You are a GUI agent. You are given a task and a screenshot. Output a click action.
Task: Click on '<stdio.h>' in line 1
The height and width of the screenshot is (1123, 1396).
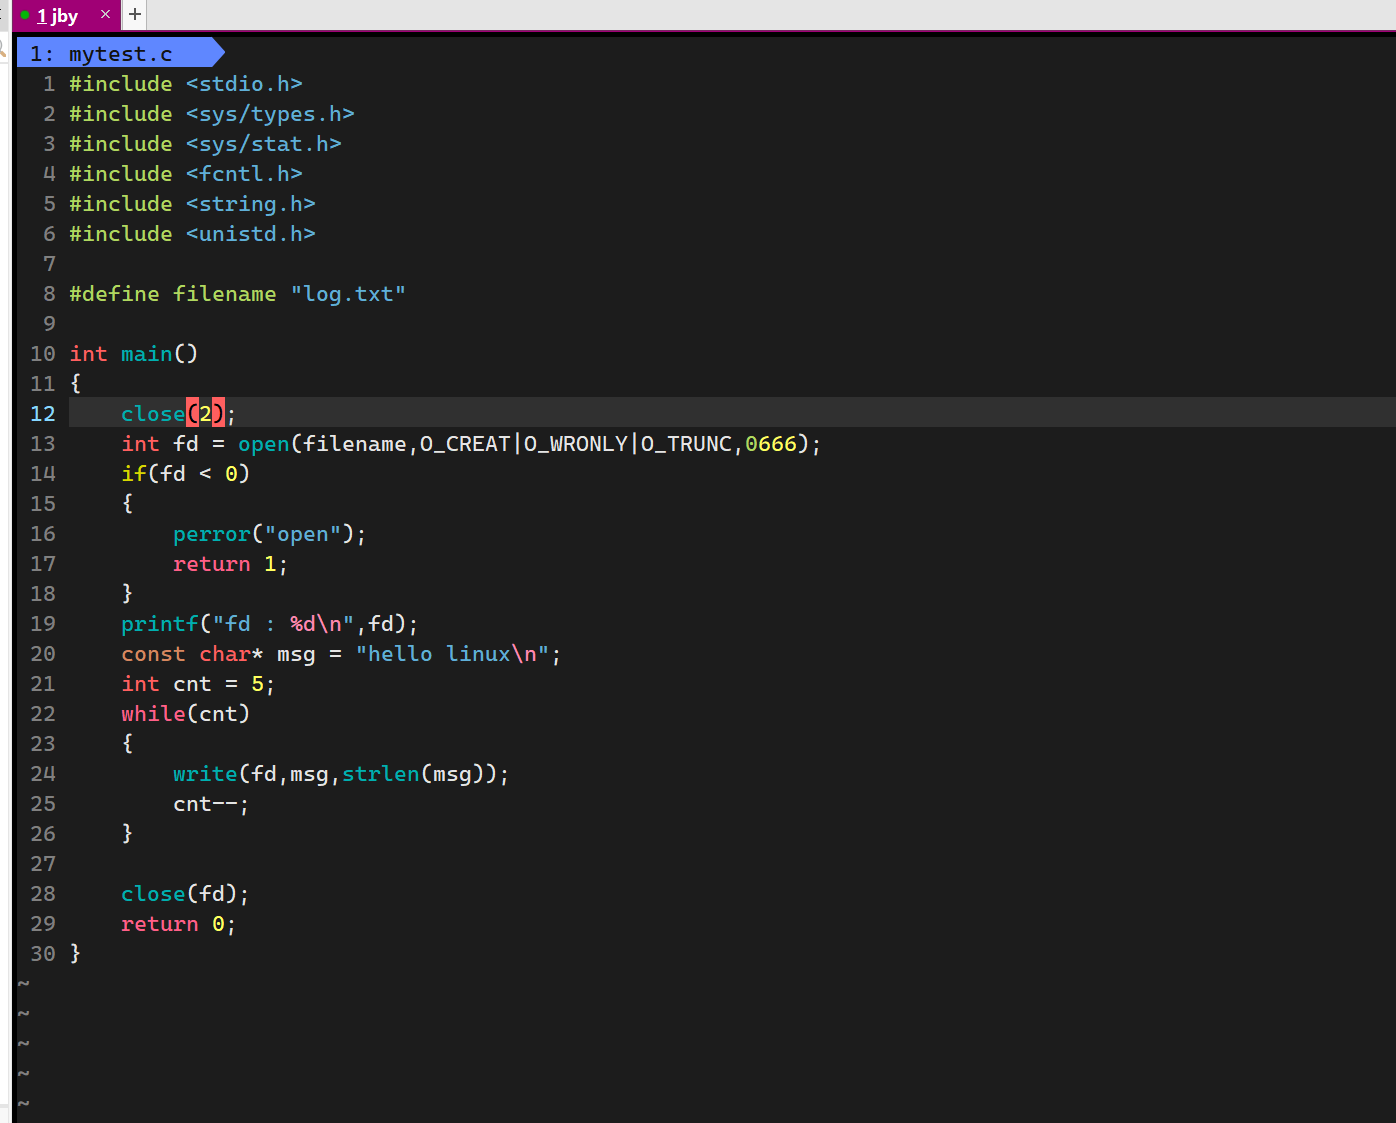point(244,84)
